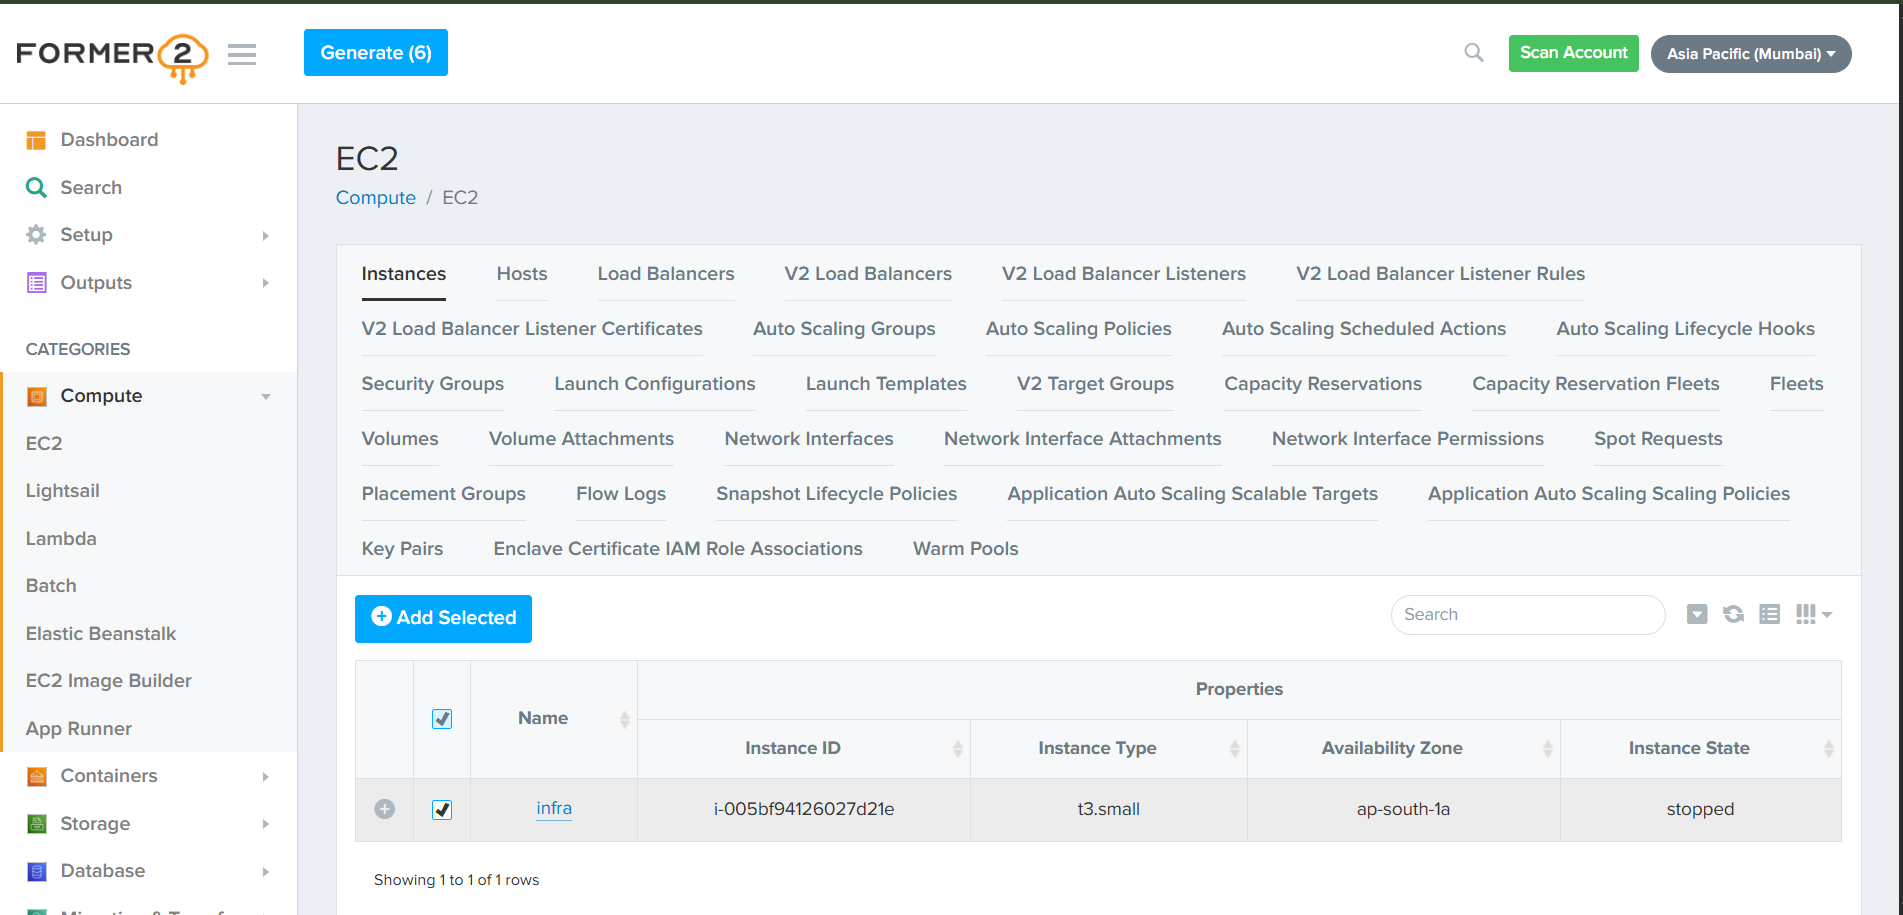This screenshot has height=915, width=1903.
Task: Click the table refresh icon
Action: click(x=1733, y=614)
